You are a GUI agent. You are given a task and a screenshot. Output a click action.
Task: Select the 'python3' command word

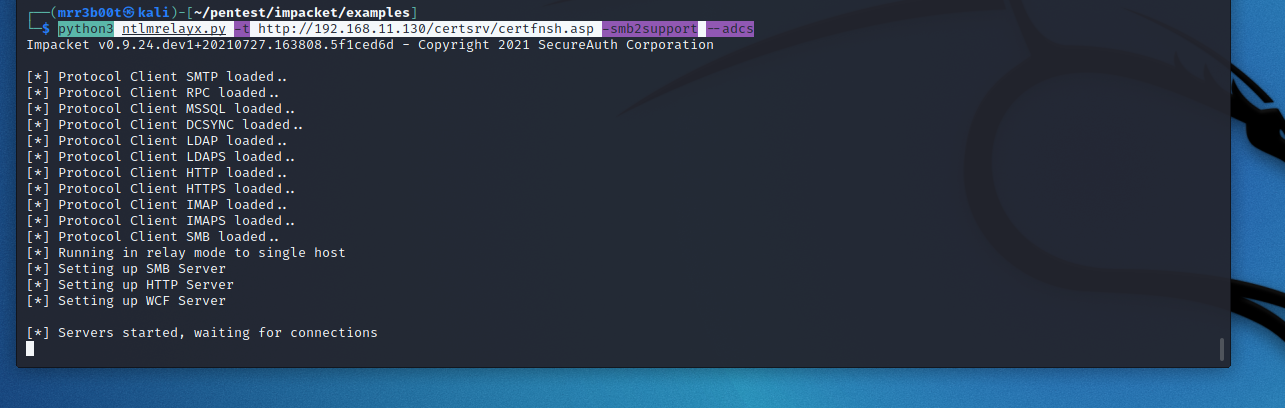(85, 29)
